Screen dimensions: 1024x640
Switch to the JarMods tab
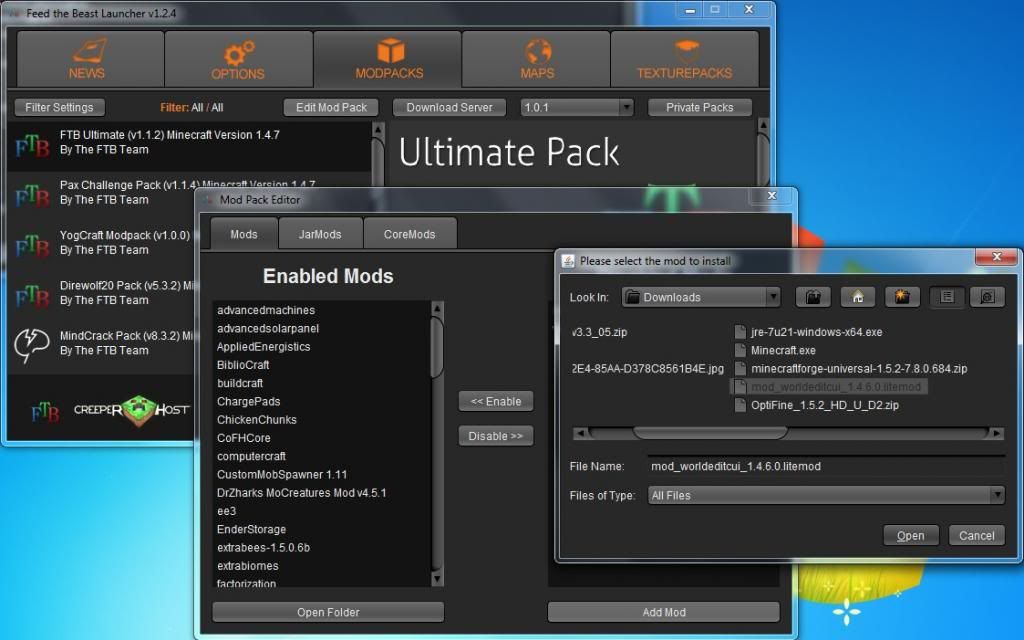tap(320, 234)
